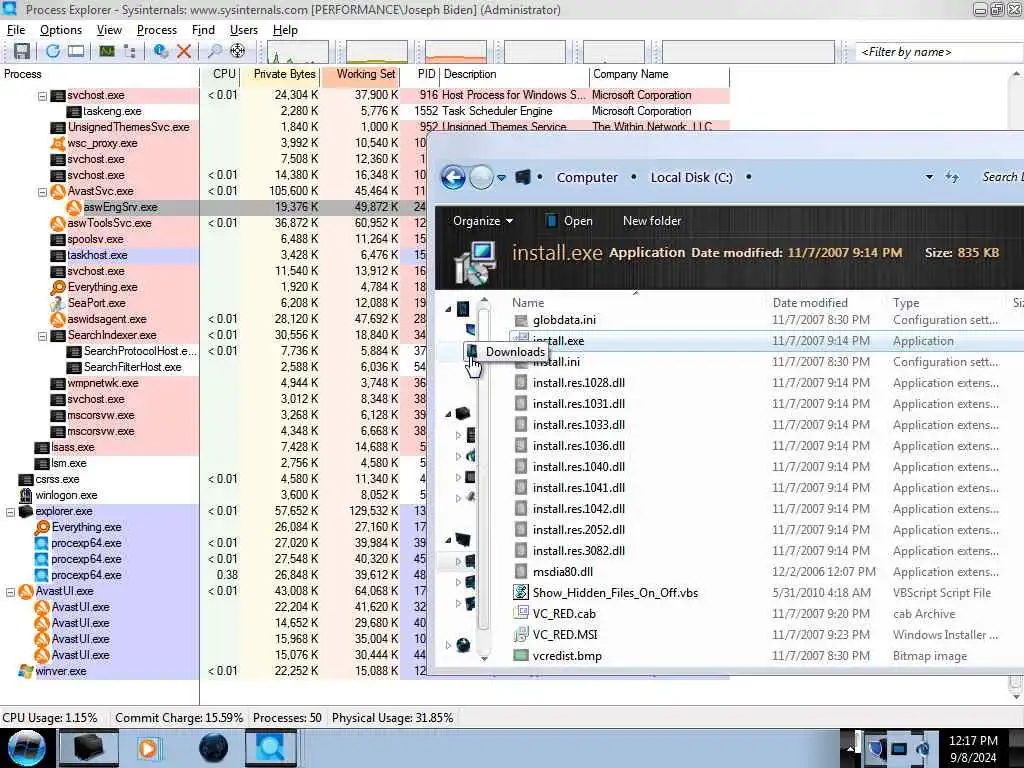Click the Local Disk (C:) breadcrumb
The image size is (1024, 768).
691,177
